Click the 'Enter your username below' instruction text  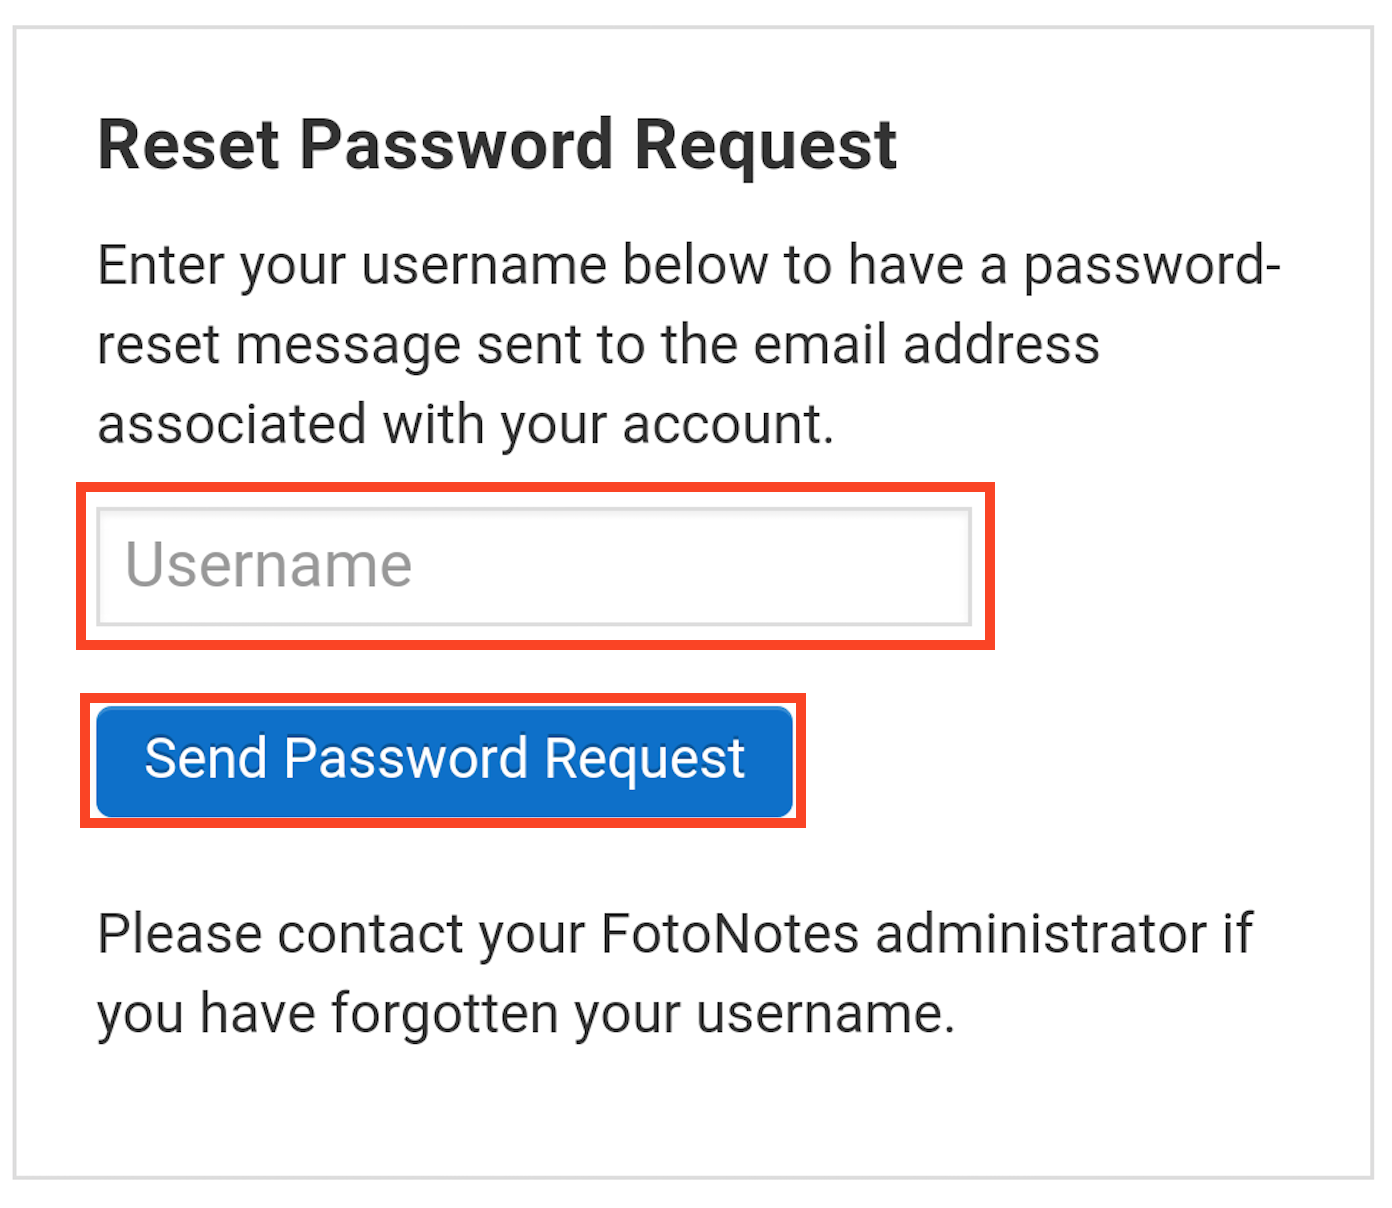(688, 345)
